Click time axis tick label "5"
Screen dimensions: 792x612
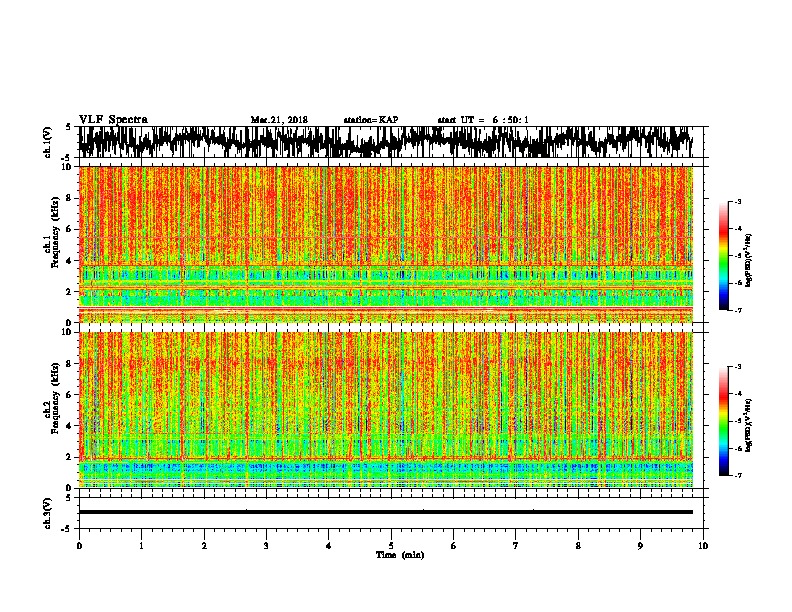point(391,546)
